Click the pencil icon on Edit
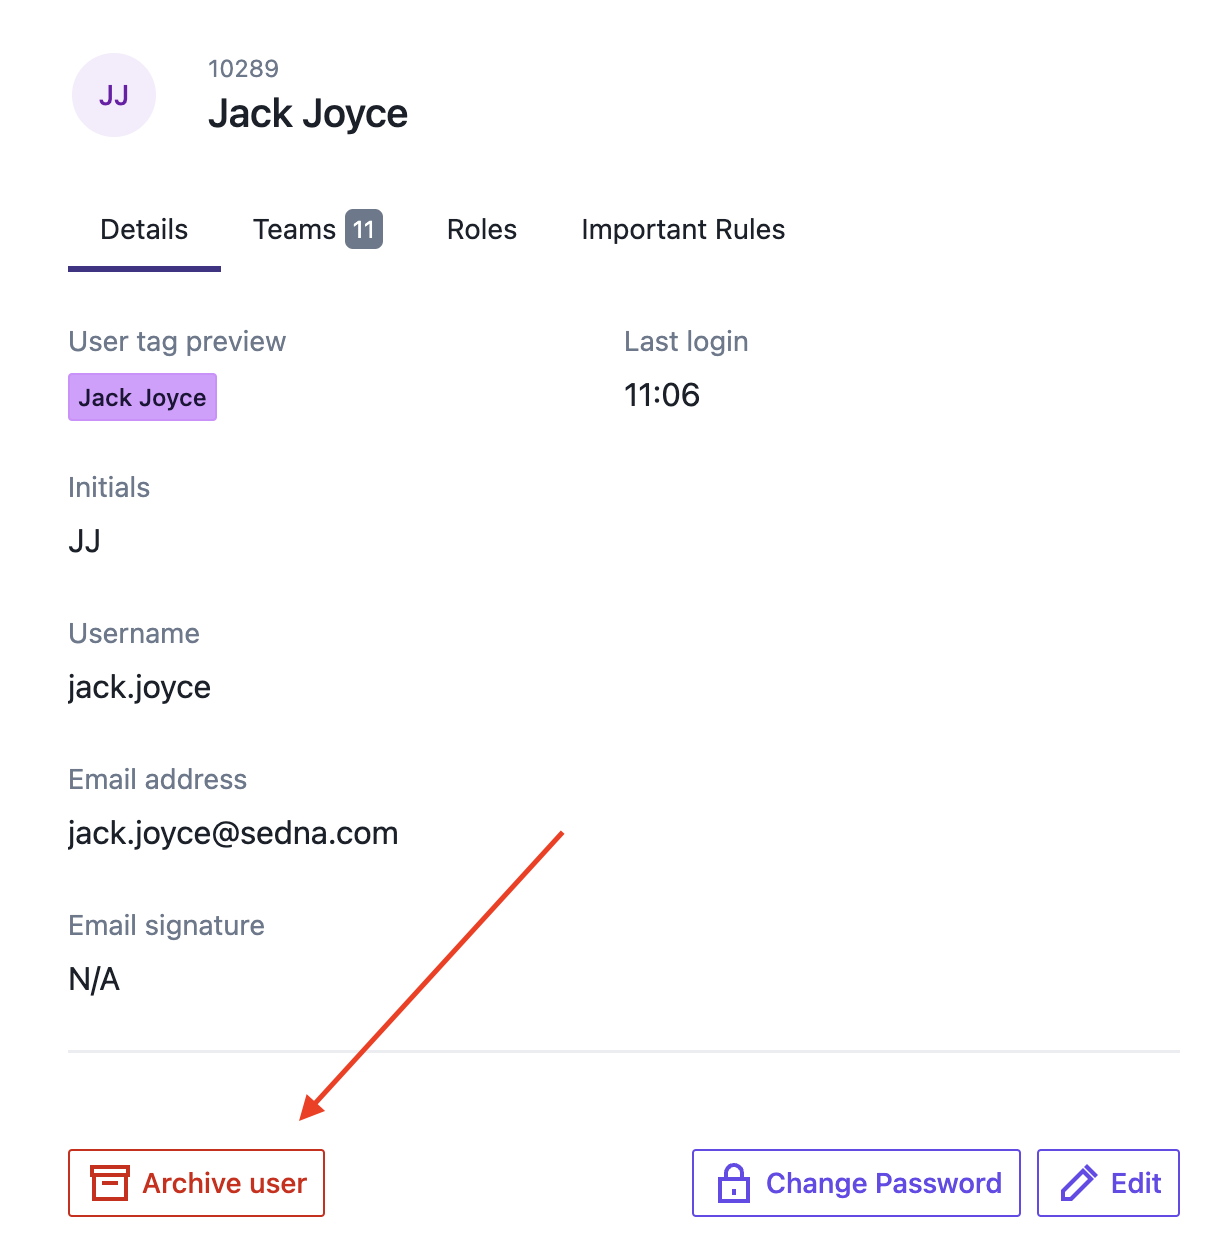The height and width of the screenshot is (1240, 1218). 1078,1183
